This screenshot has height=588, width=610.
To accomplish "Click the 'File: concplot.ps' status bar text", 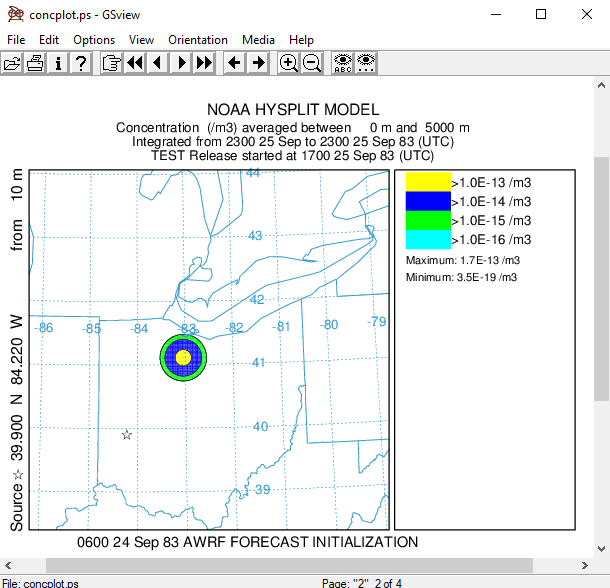I will [40, 583].
